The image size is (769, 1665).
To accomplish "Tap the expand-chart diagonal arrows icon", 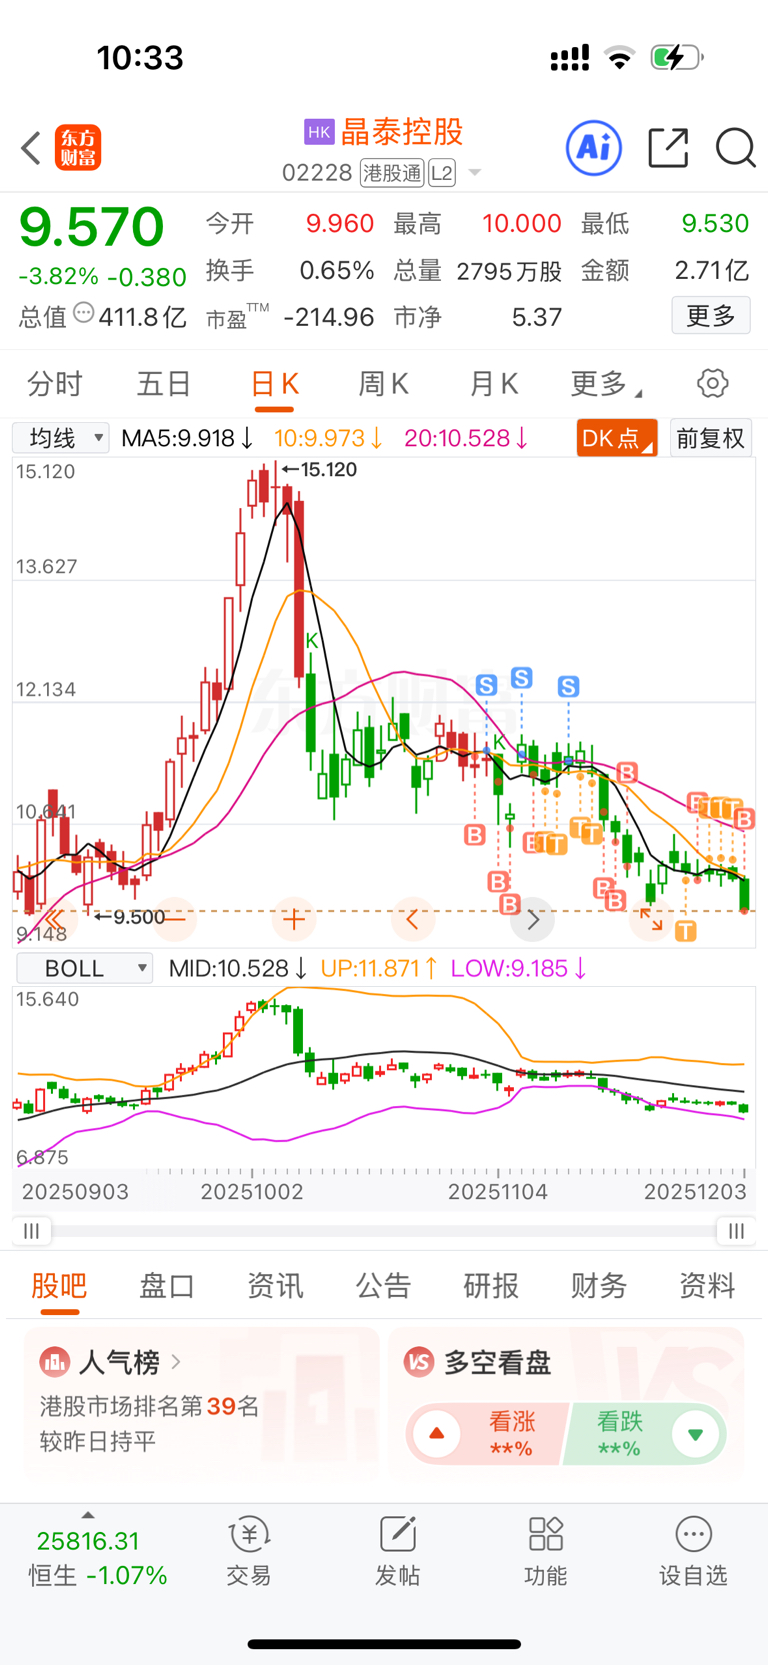I will click(x=652, y=918).
